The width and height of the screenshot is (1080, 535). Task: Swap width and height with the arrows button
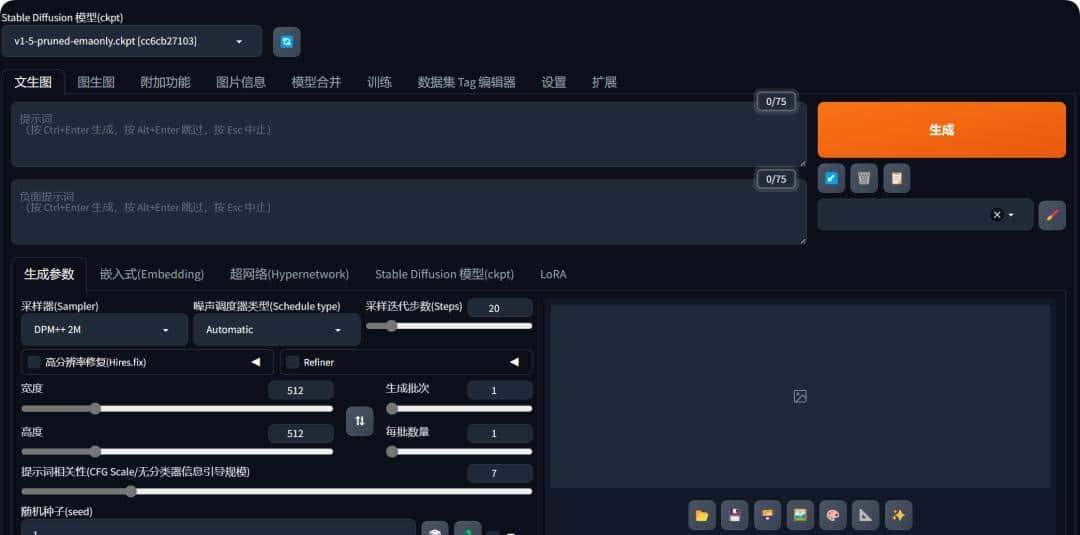pyautogui.click(x=360, y=421)
